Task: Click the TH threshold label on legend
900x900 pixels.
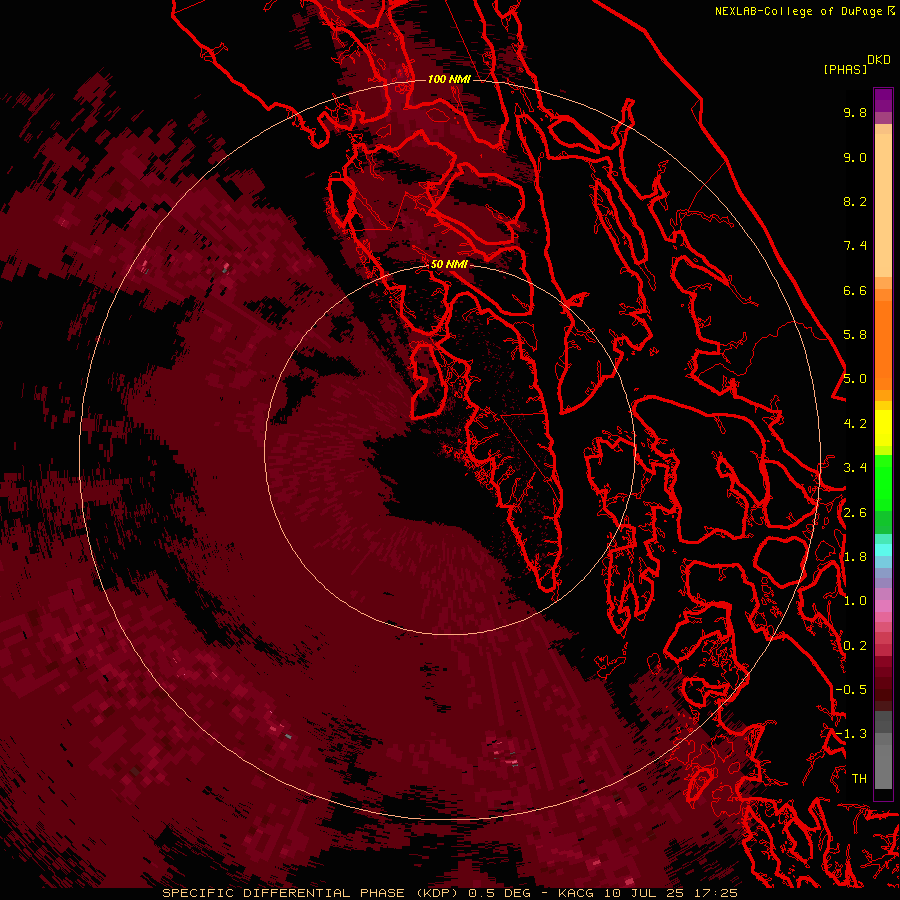Action: click(859, 779)
